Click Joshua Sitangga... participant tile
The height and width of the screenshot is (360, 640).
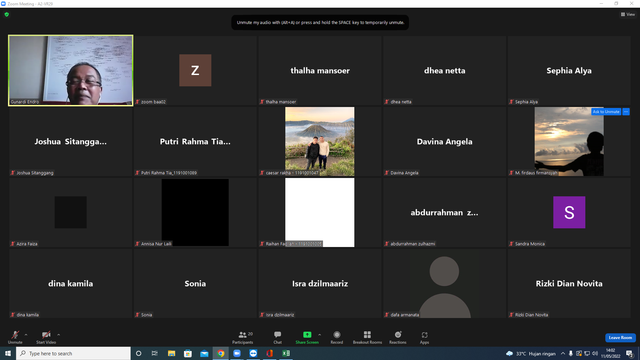tap(71, 142)
